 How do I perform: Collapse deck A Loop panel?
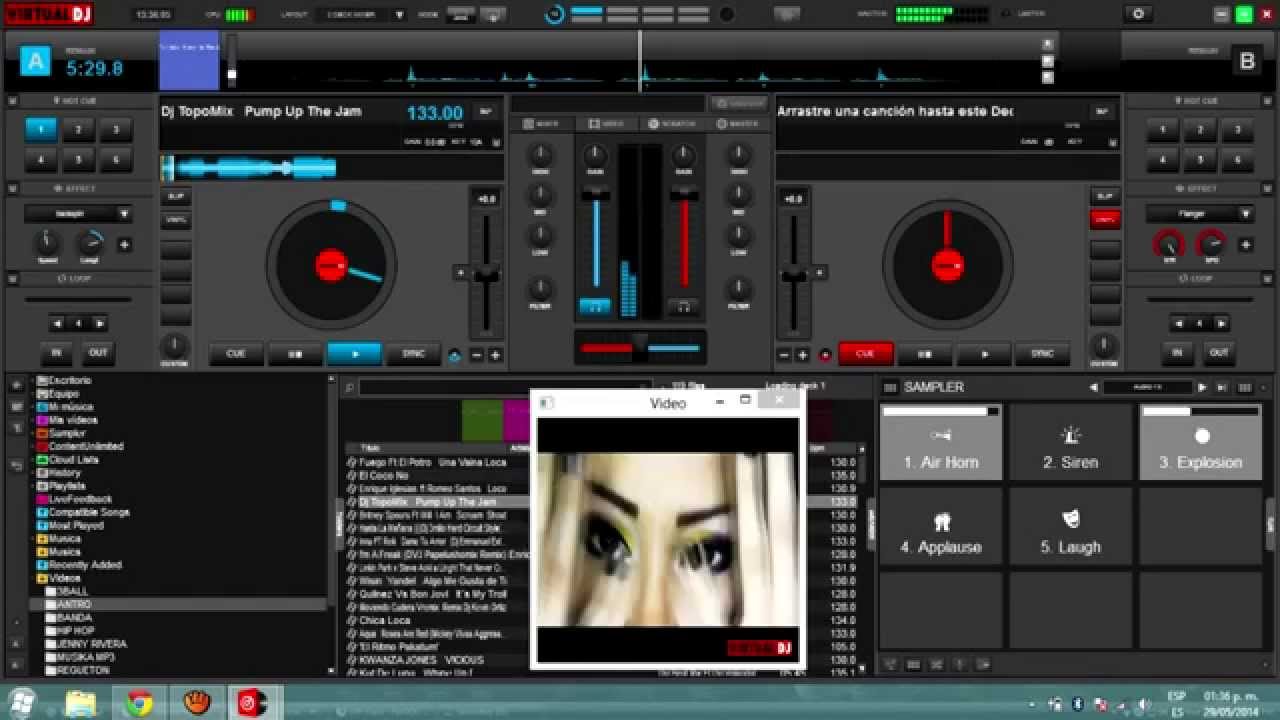tap(14, 278)
